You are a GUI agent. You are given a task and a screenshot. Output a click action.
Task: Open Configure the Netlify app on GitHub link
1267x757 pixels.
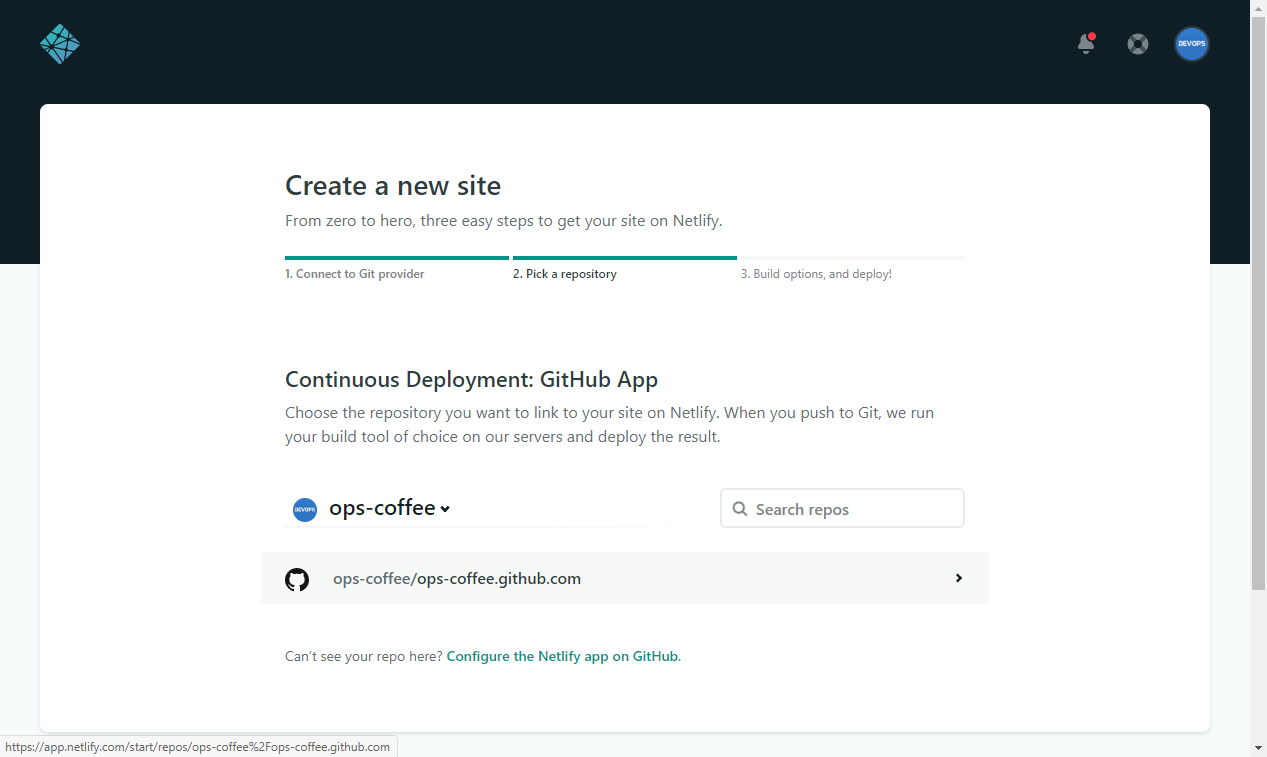coord(563,656)
